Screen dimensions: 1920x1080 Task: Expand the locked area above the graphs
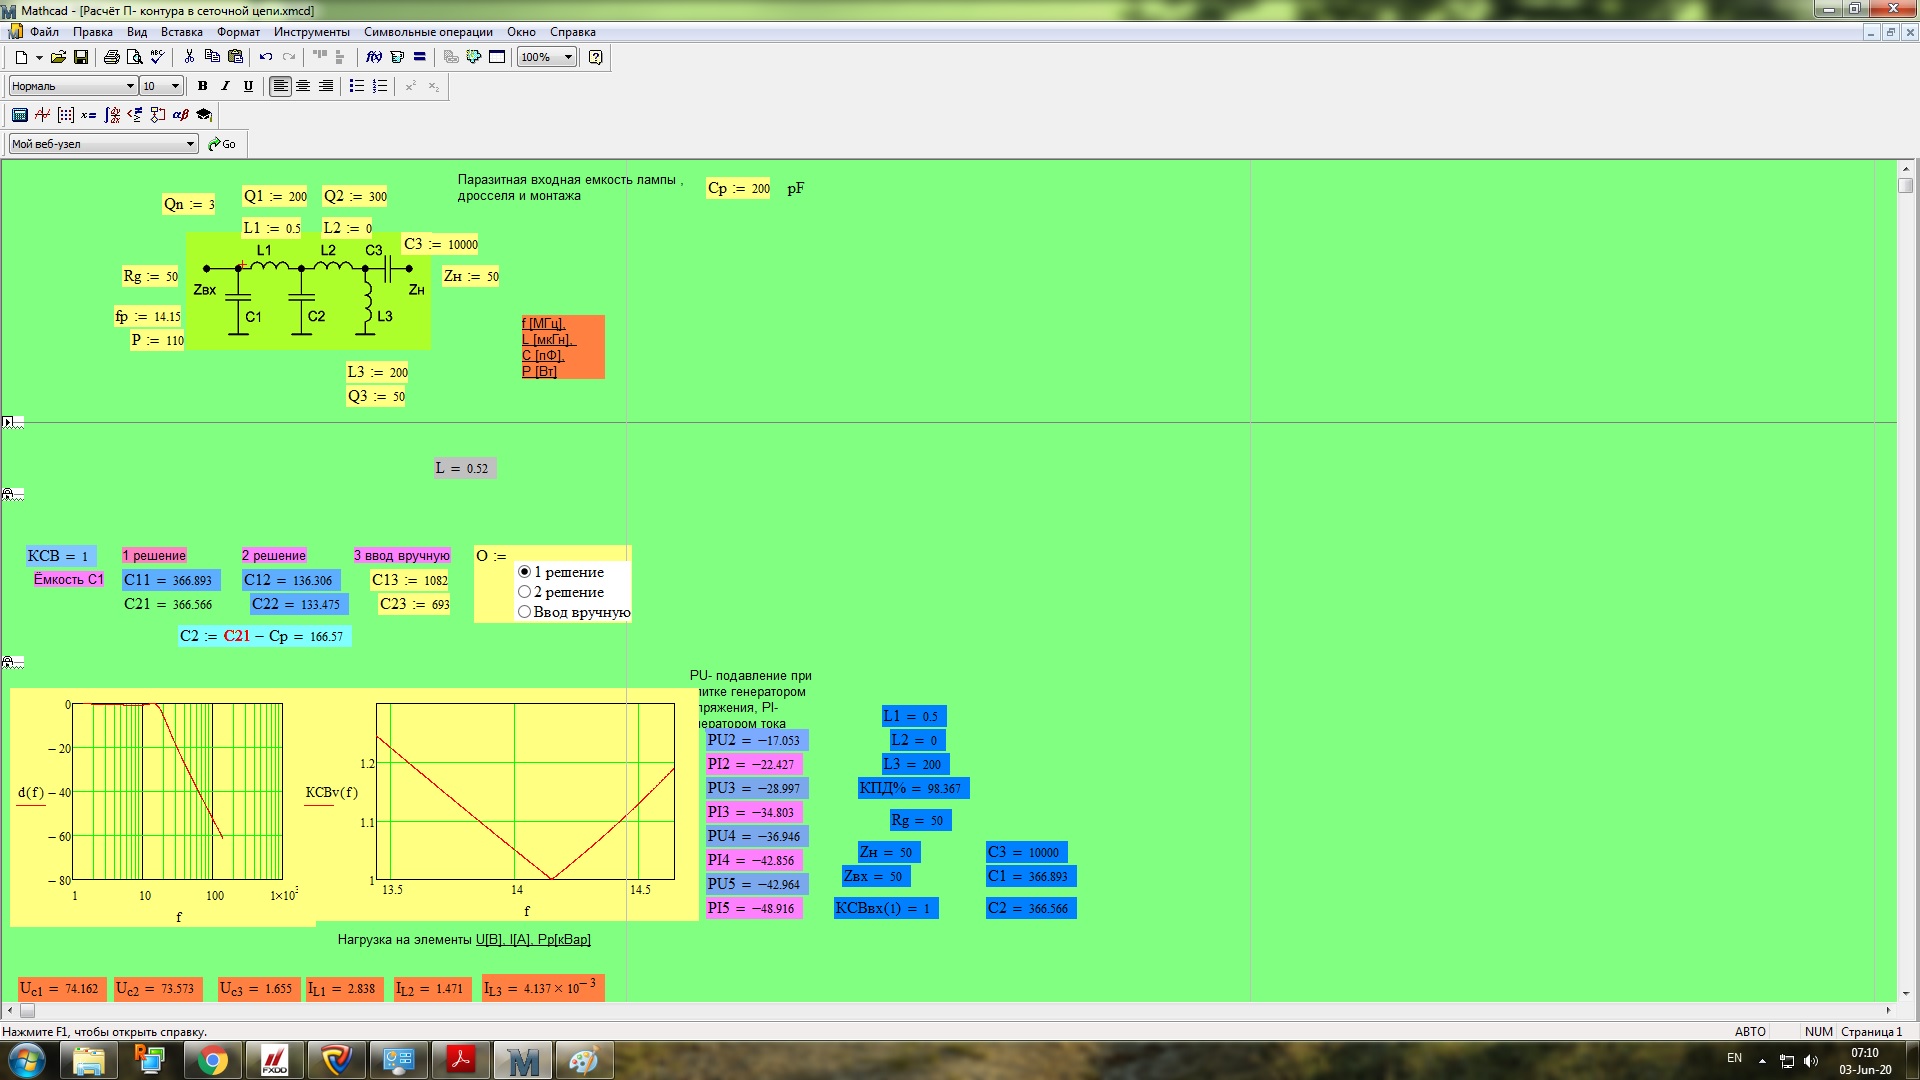tap(8, 662)
